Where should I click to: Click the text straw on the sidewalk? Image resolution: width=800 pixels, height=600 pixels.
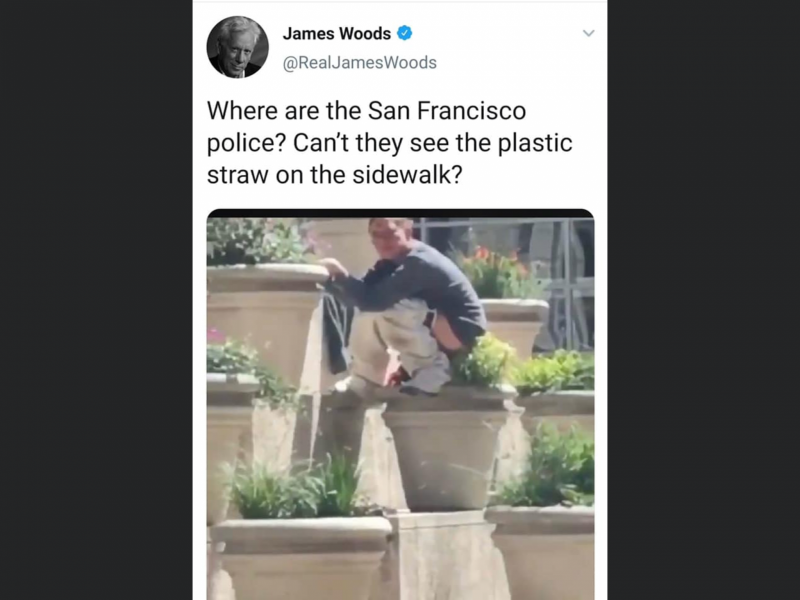(334, 174)
